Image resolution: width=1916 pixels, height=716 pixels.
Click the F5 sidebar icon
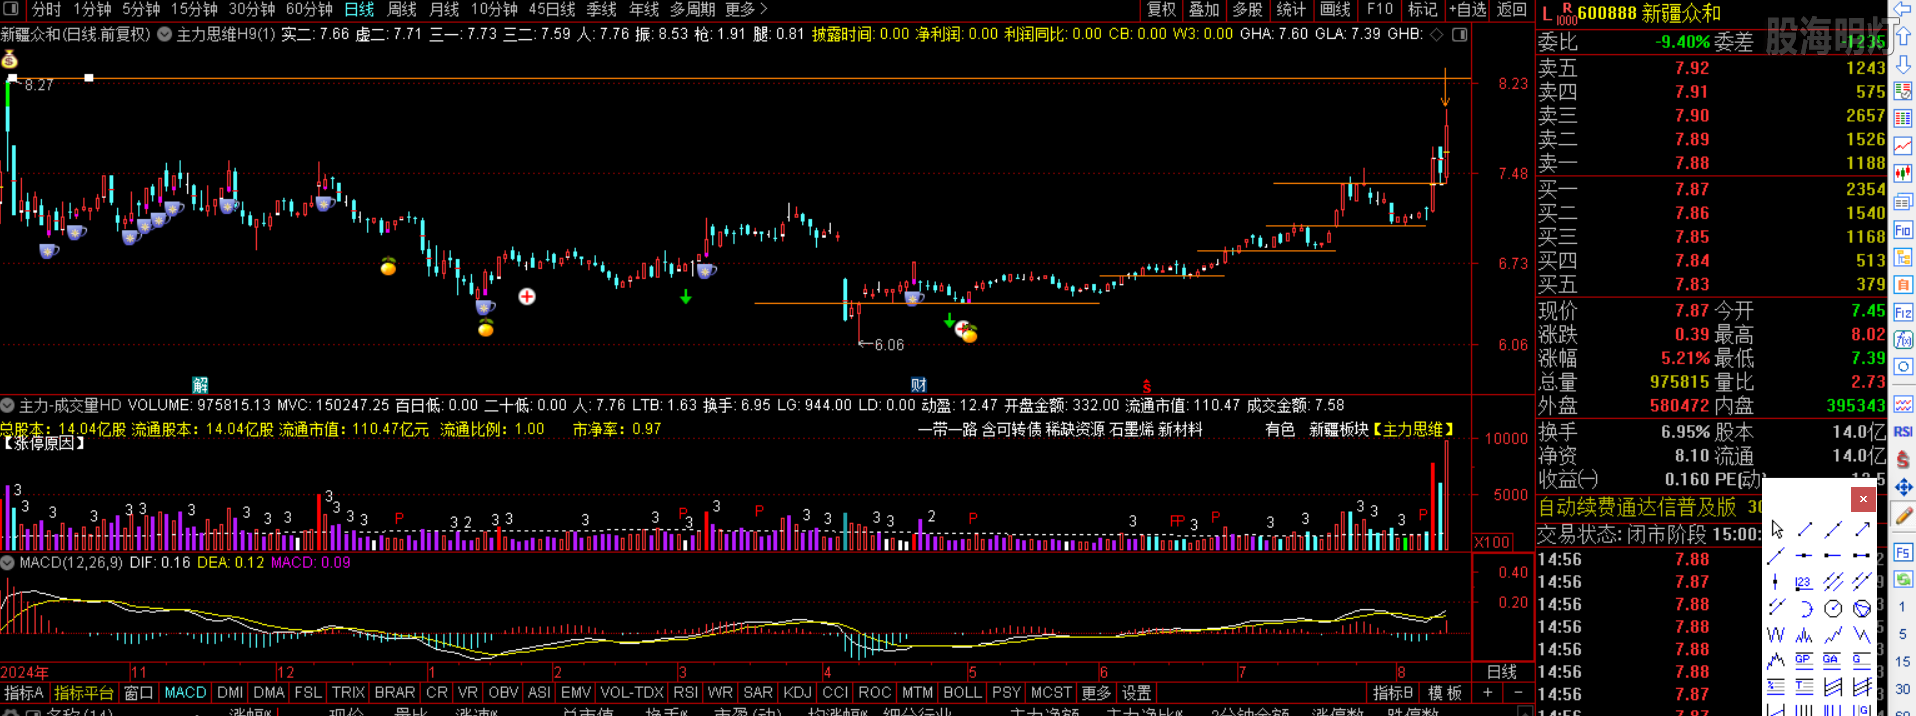point(1903,553)
